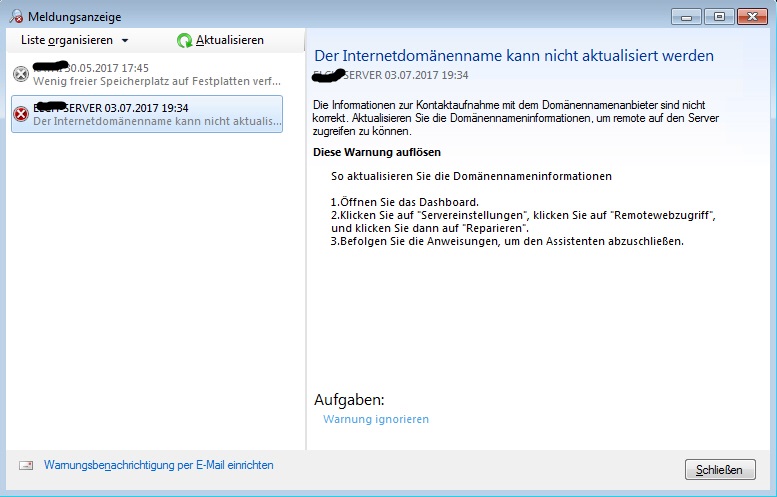Image resolution: width=777 pixels, height=497 pixels.
Task: Minimize the Meldungsanzeige window
Action: pyautogui.click(x=685, y=16)
